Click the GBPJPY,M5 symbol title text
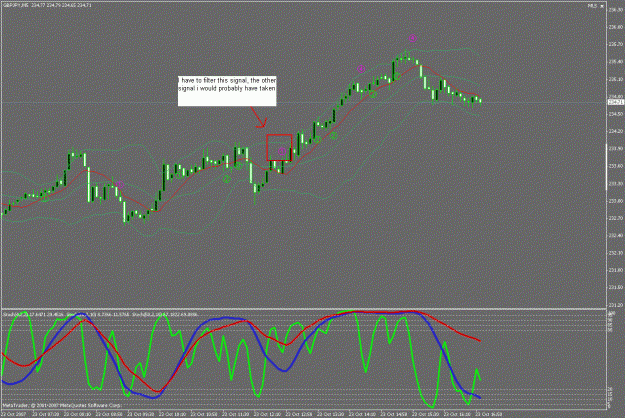The image size is (625, 418). (x=16, y=6)
